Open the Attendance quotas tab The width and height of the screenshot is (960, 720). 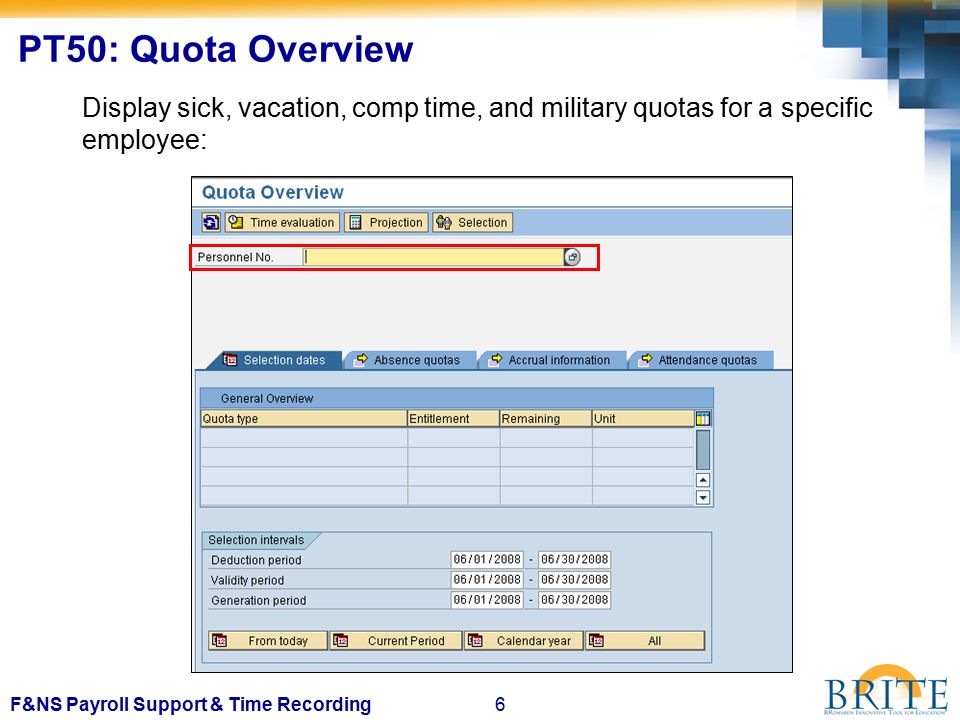700,360
